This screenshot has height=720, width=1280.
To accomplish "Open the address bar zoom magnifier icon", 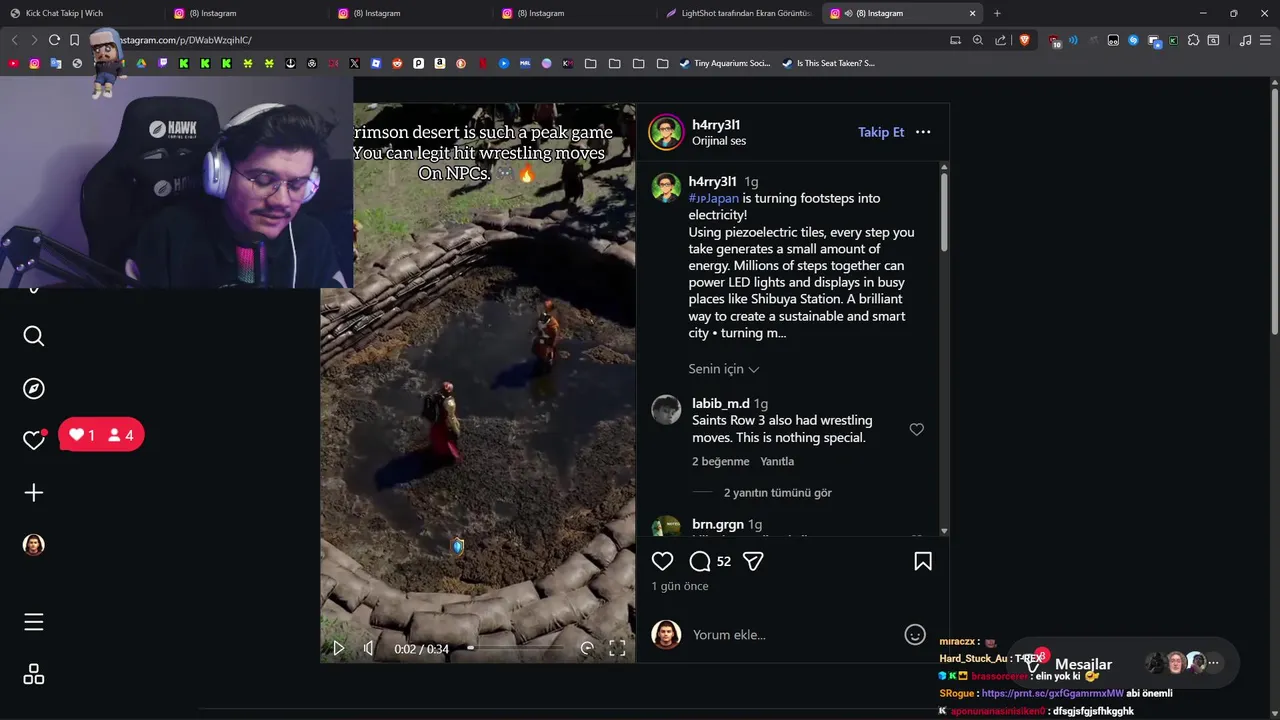I will (978, 40).
